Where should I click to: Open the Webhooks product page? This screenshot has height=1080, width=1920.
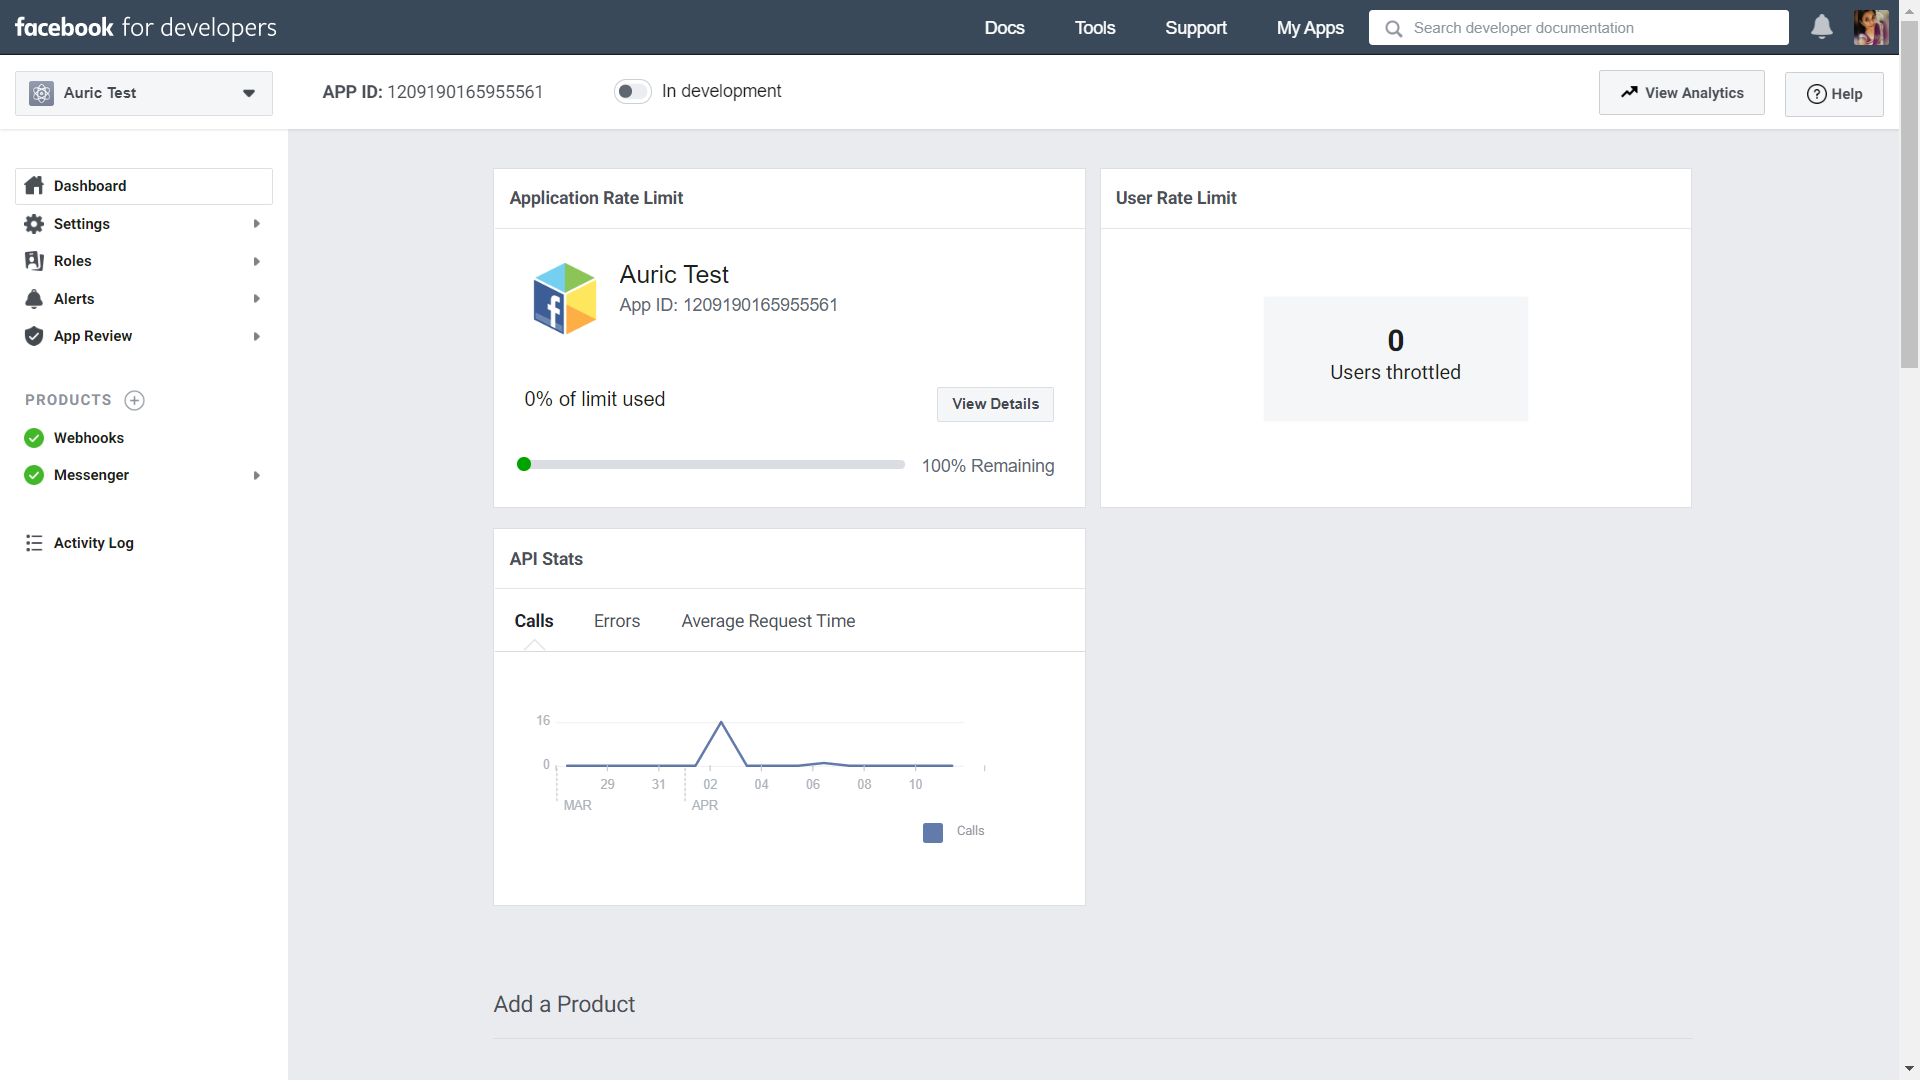coord(89,438)
